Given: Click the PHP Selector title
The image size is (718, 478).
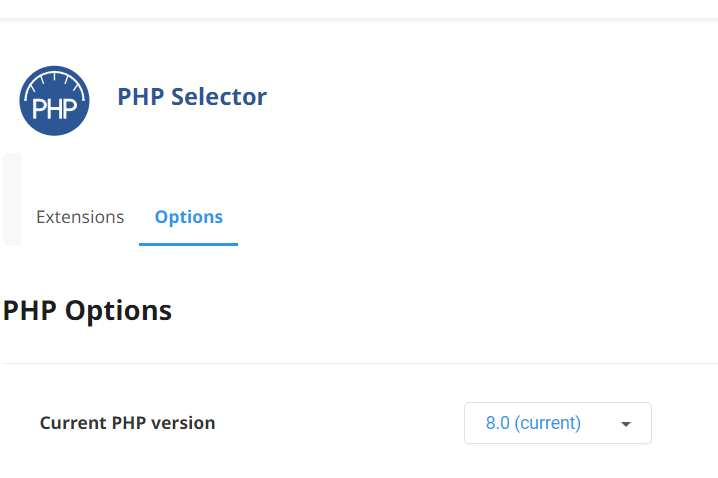Looking at the screenshot, I should pyautogui.click(x=192, y=97).
